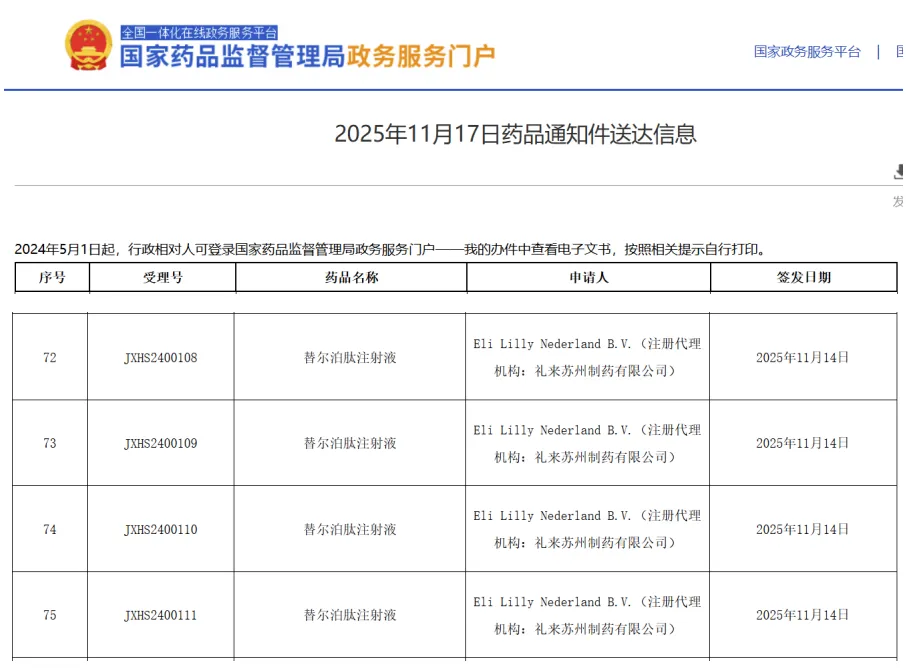The width and height of the screenshot is (906, 670).
Task: Click the download icon below the title
Action: pyautogui.click(x=899, y=172)
